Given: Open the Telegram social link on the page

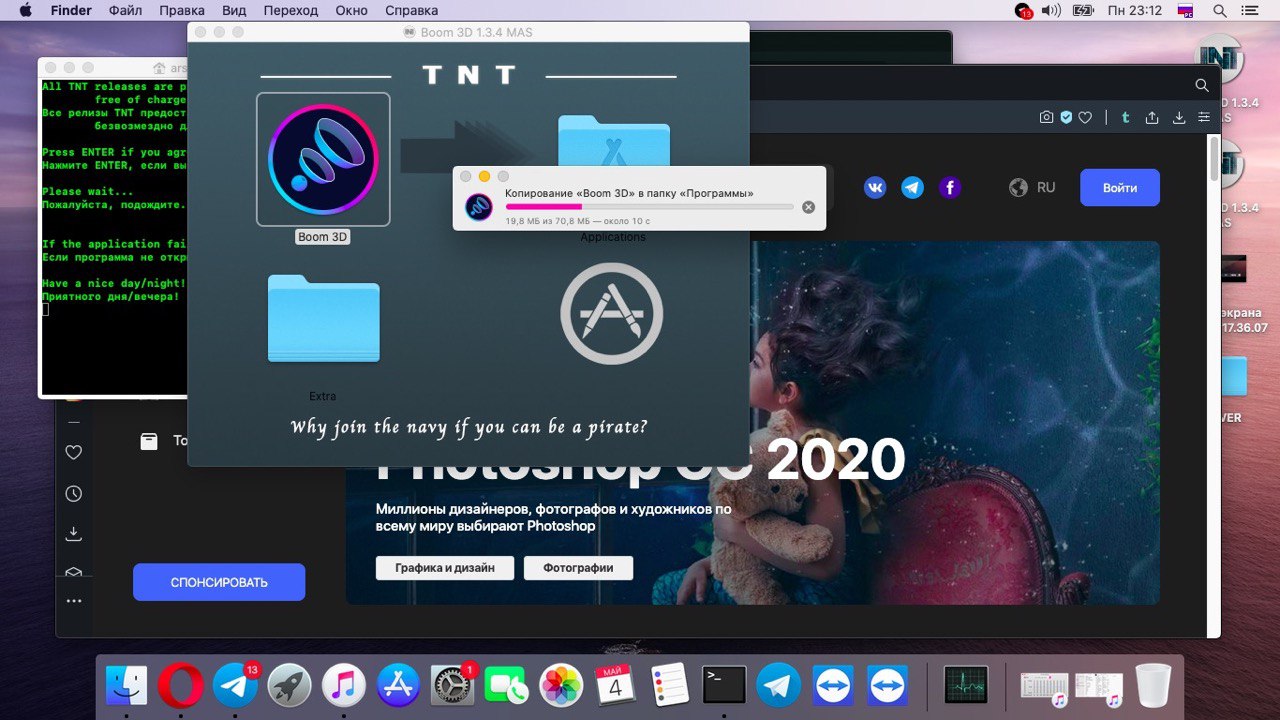Looking at the screenshot, I should [x=912, y=187].
